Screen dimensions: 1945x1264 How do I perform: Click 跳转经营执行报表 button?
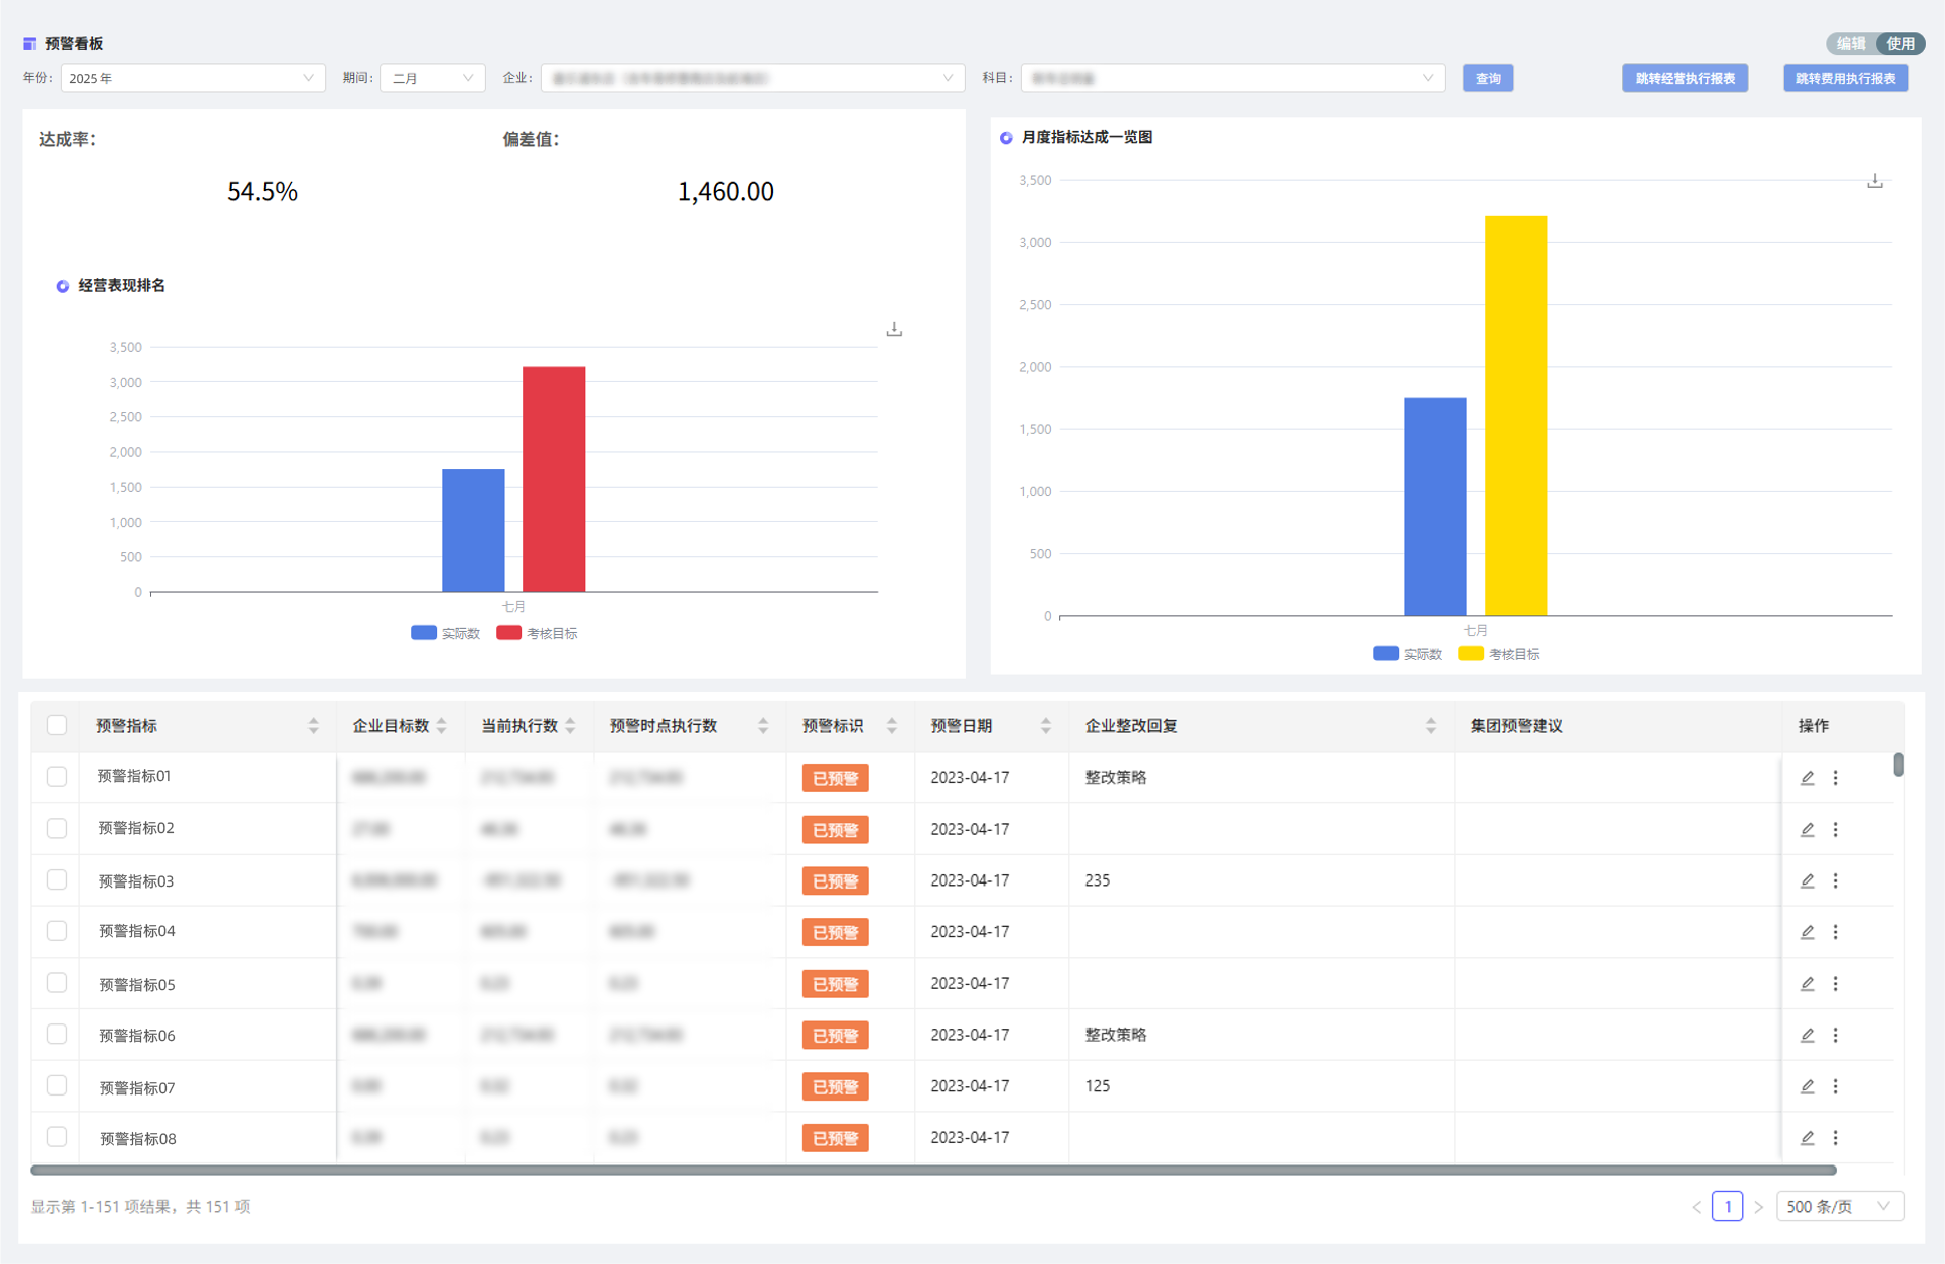1684,78
